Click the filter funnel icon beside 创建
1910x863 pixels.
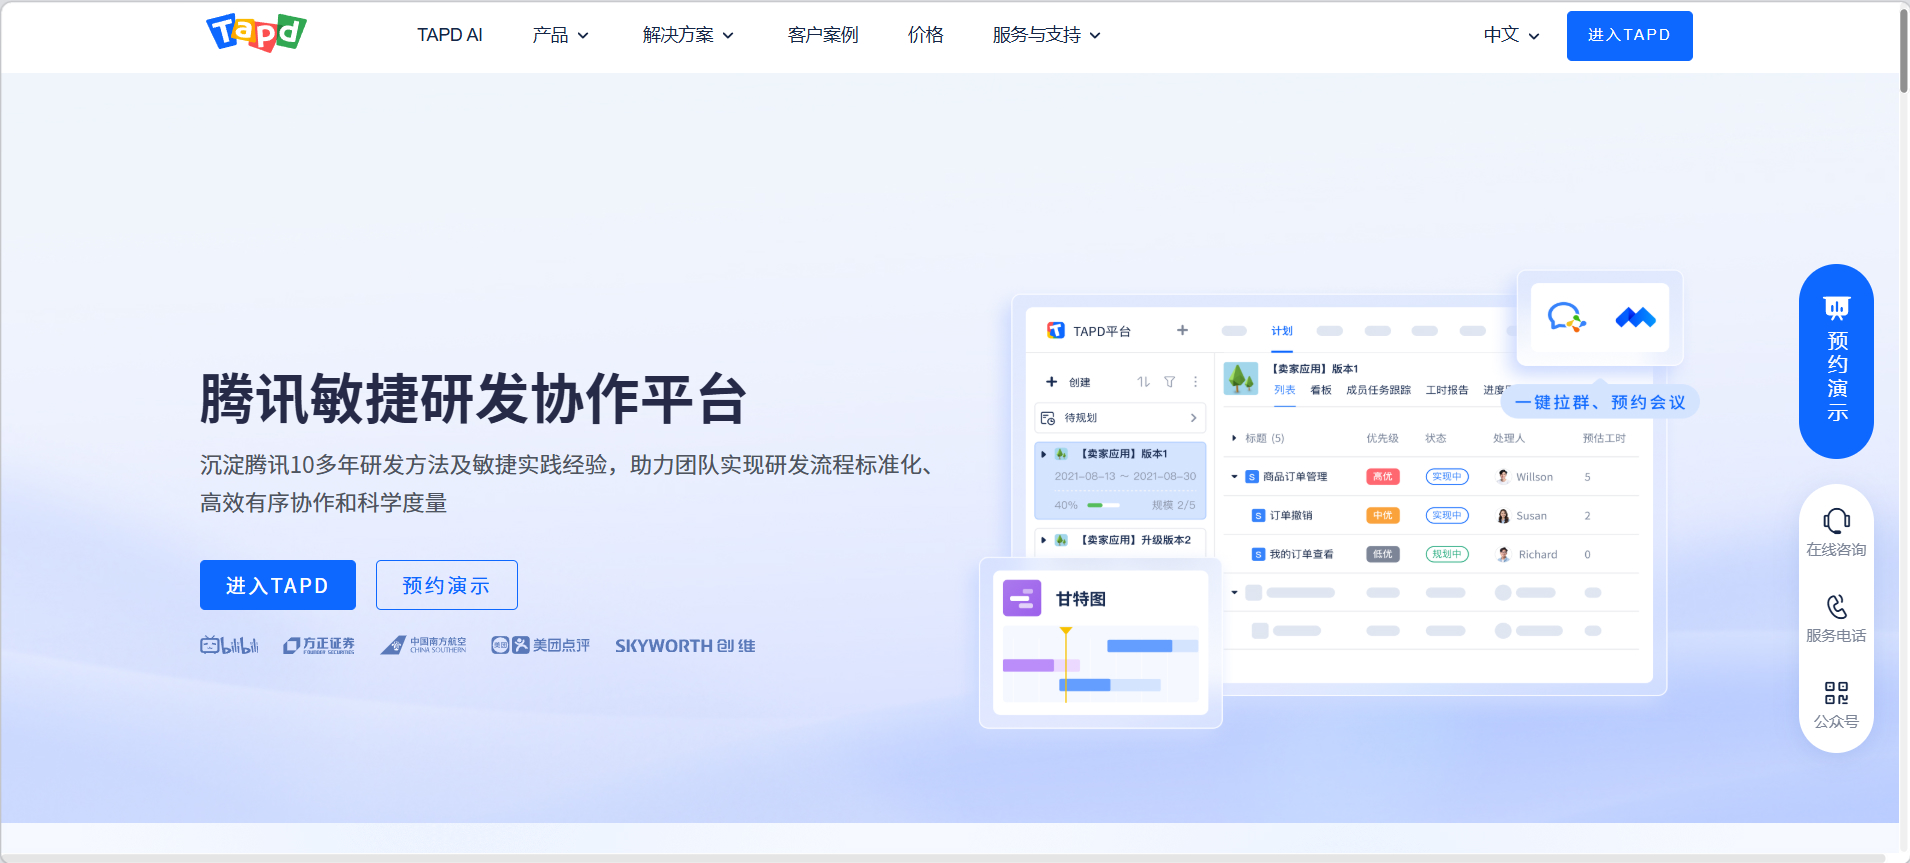click(x=1169, y=382)
